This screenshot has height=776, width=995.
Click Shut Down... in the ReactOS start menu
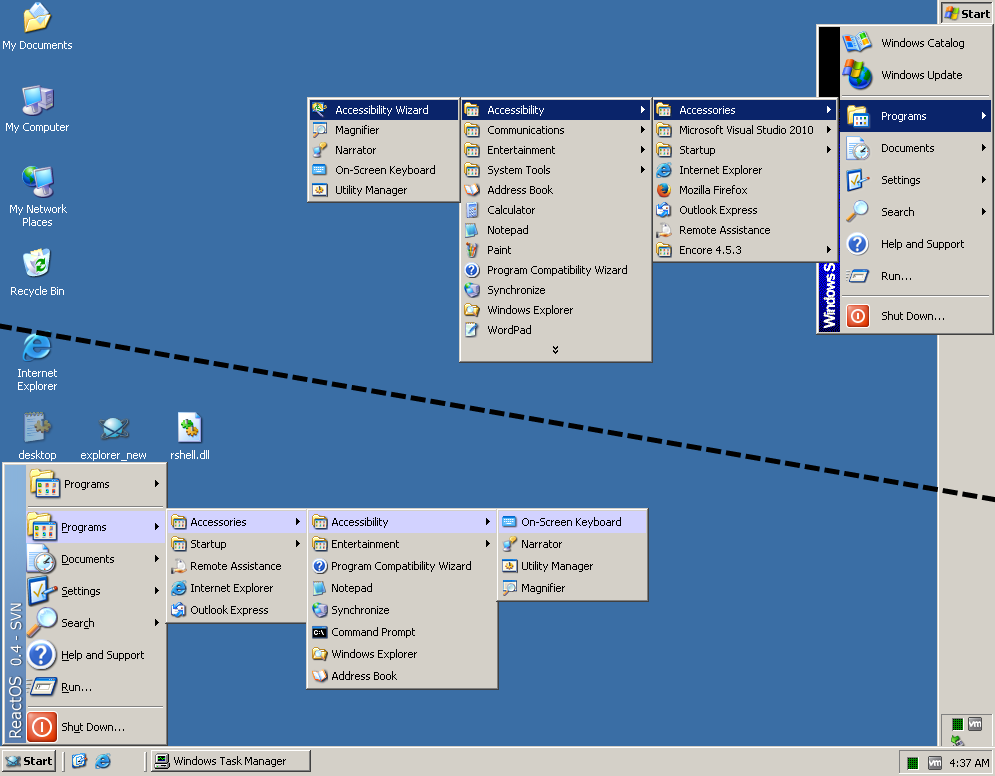[95, 727]
